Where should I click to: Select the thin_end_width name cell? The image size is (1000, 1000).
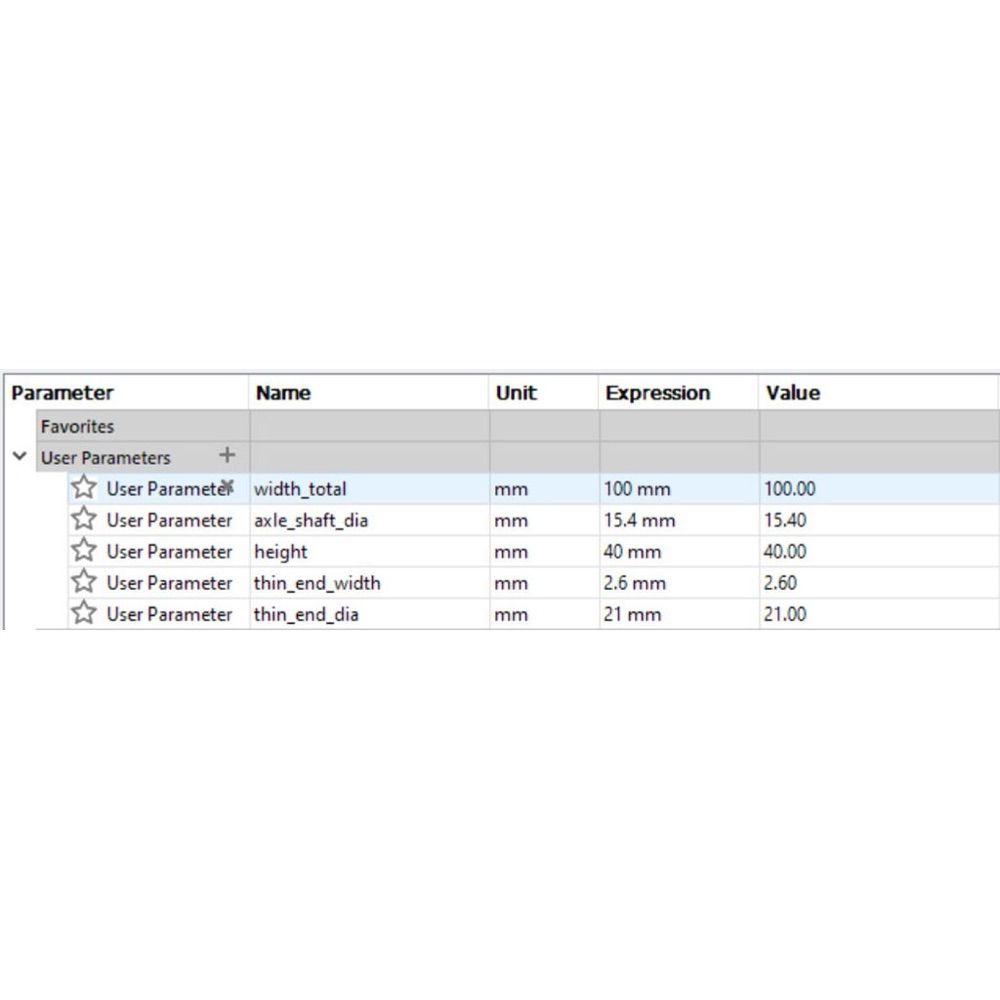(x=370, y=583)
